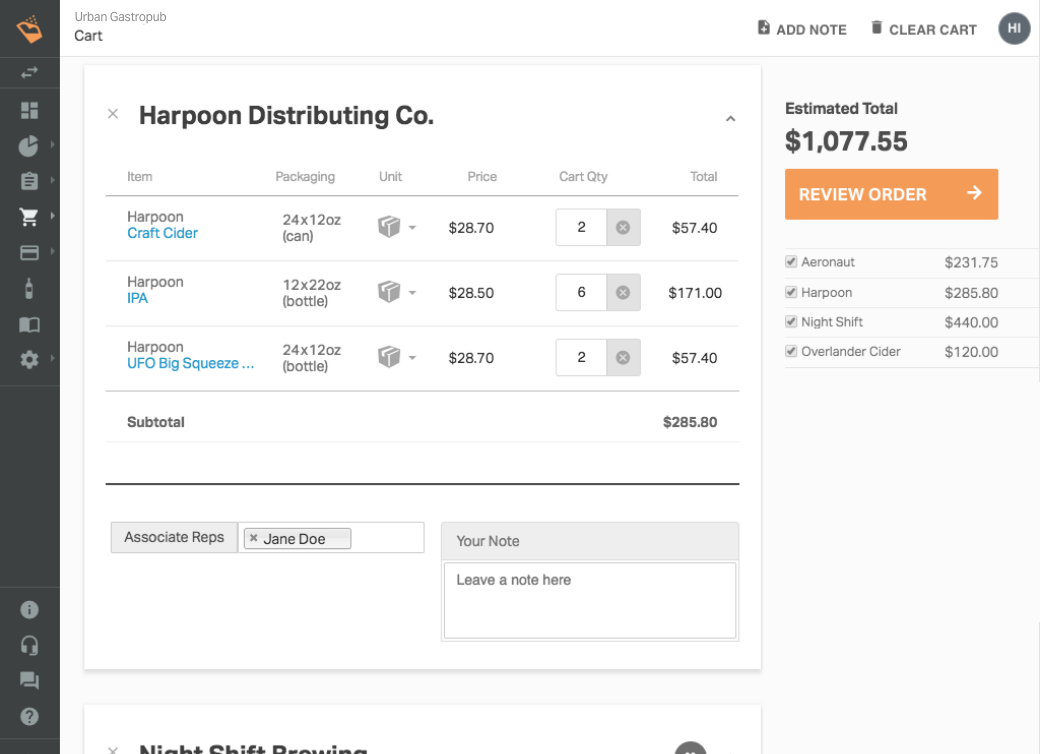This screenshot has width=1040, height=754.
Task: Expand submenu arrow next to card icon
Action: point(52,251)
